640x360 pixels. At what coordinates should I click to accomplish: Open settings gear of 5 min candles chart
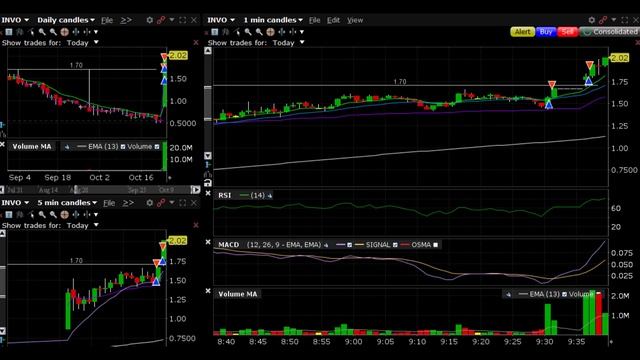tap(150, 202)
